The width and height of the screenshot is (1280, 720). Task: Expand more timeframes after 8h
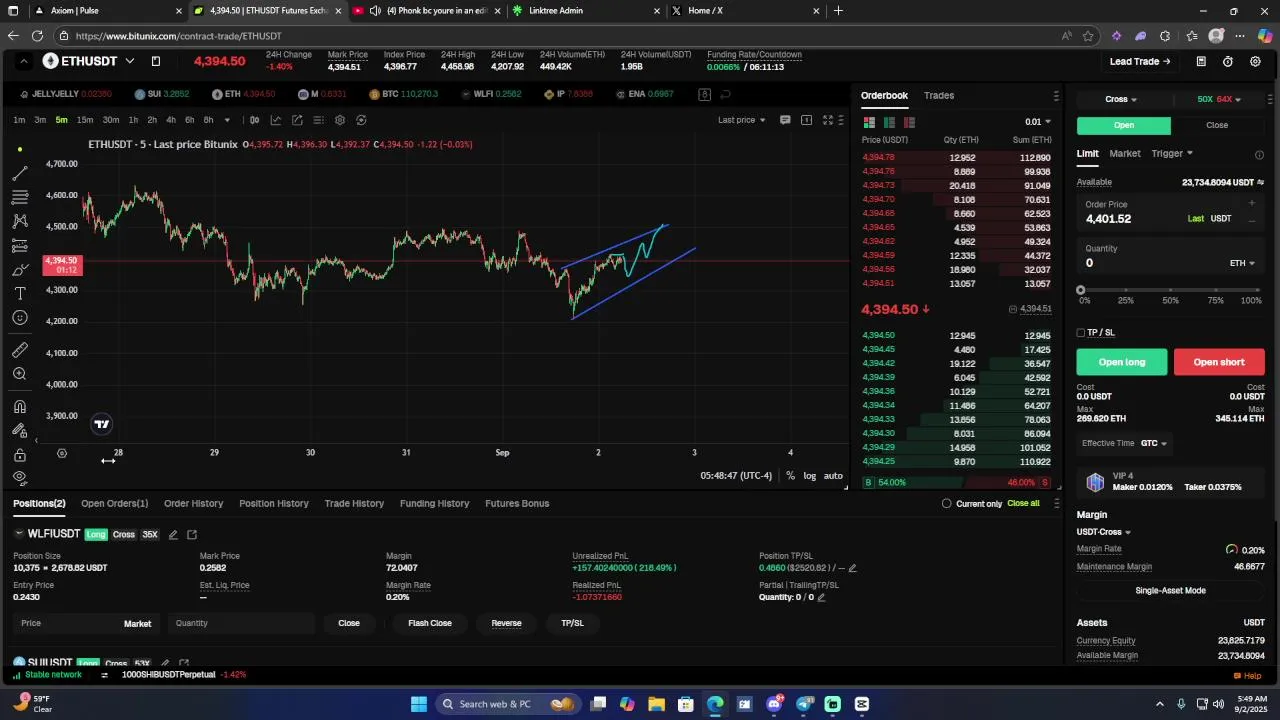coord(227,120)
